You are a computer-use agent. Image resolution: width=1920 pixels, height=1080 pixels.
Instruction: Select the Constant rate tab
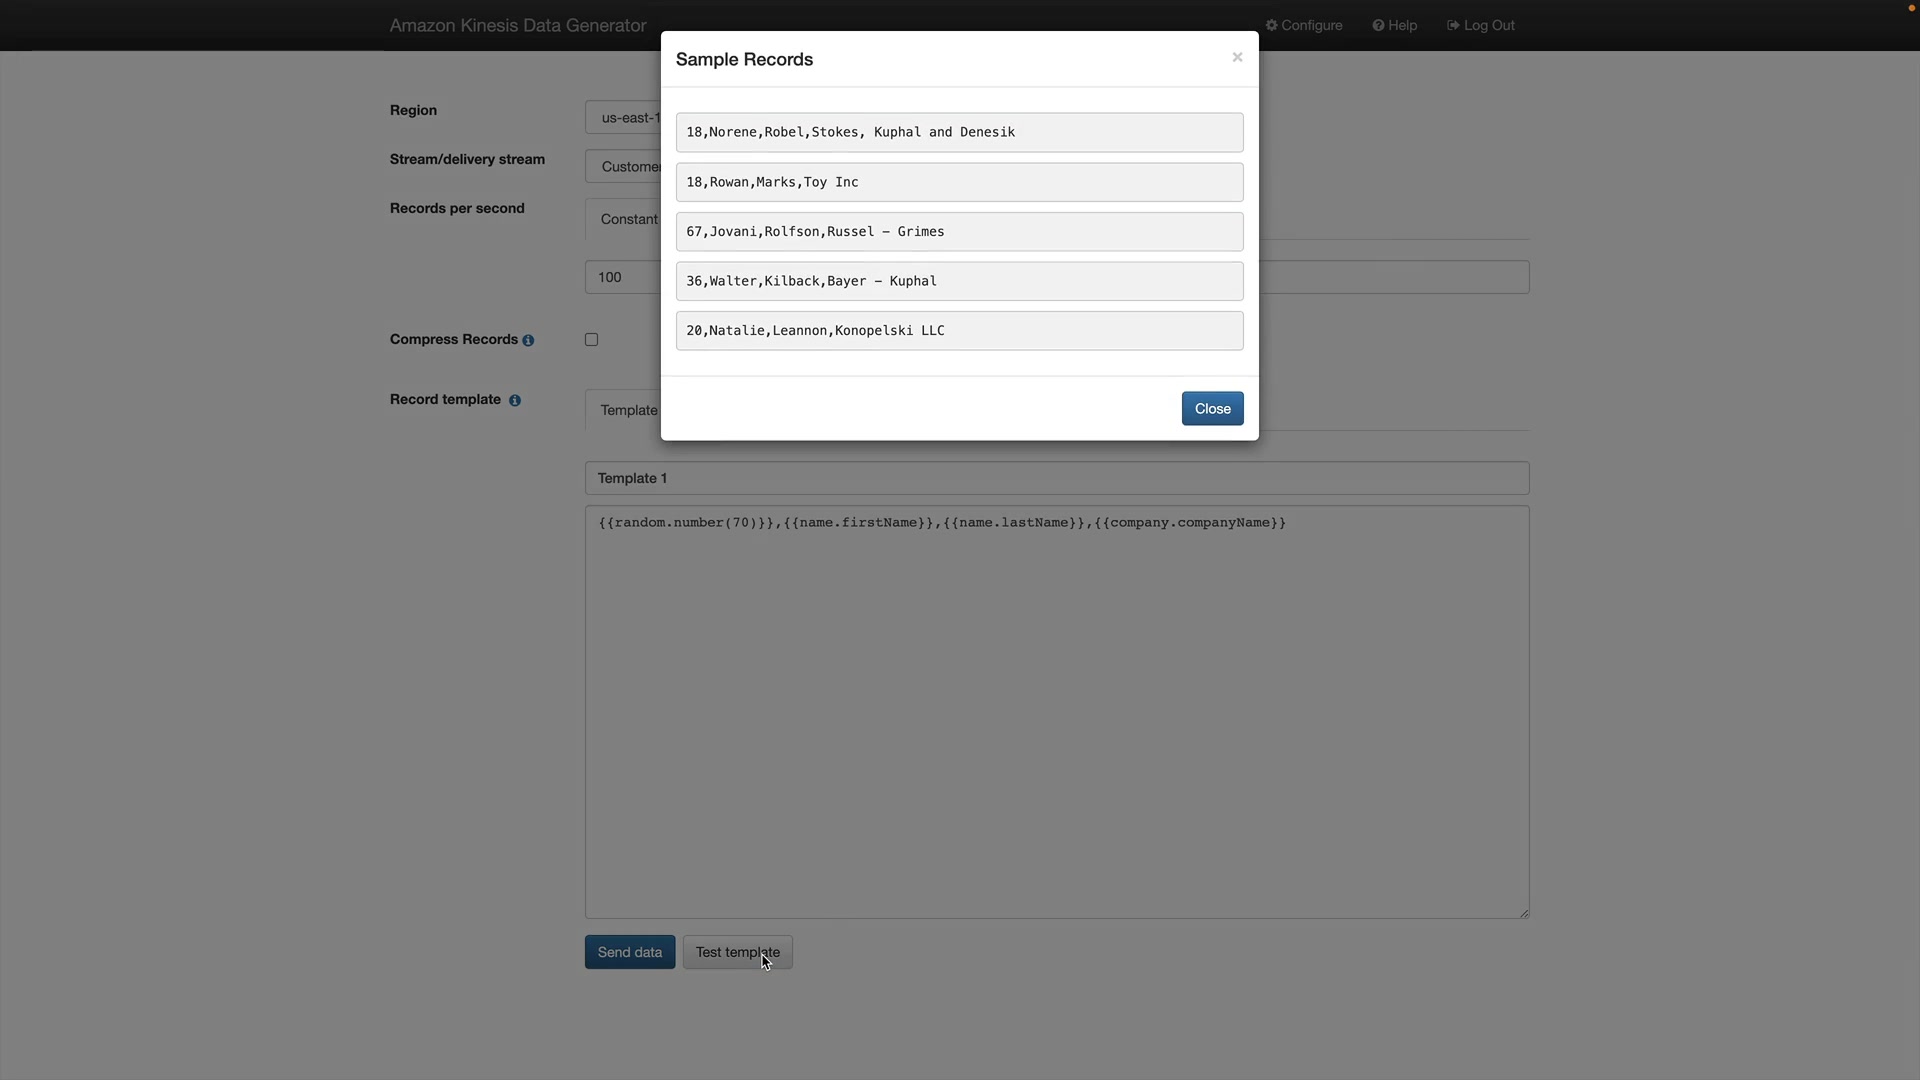point(627,219)
